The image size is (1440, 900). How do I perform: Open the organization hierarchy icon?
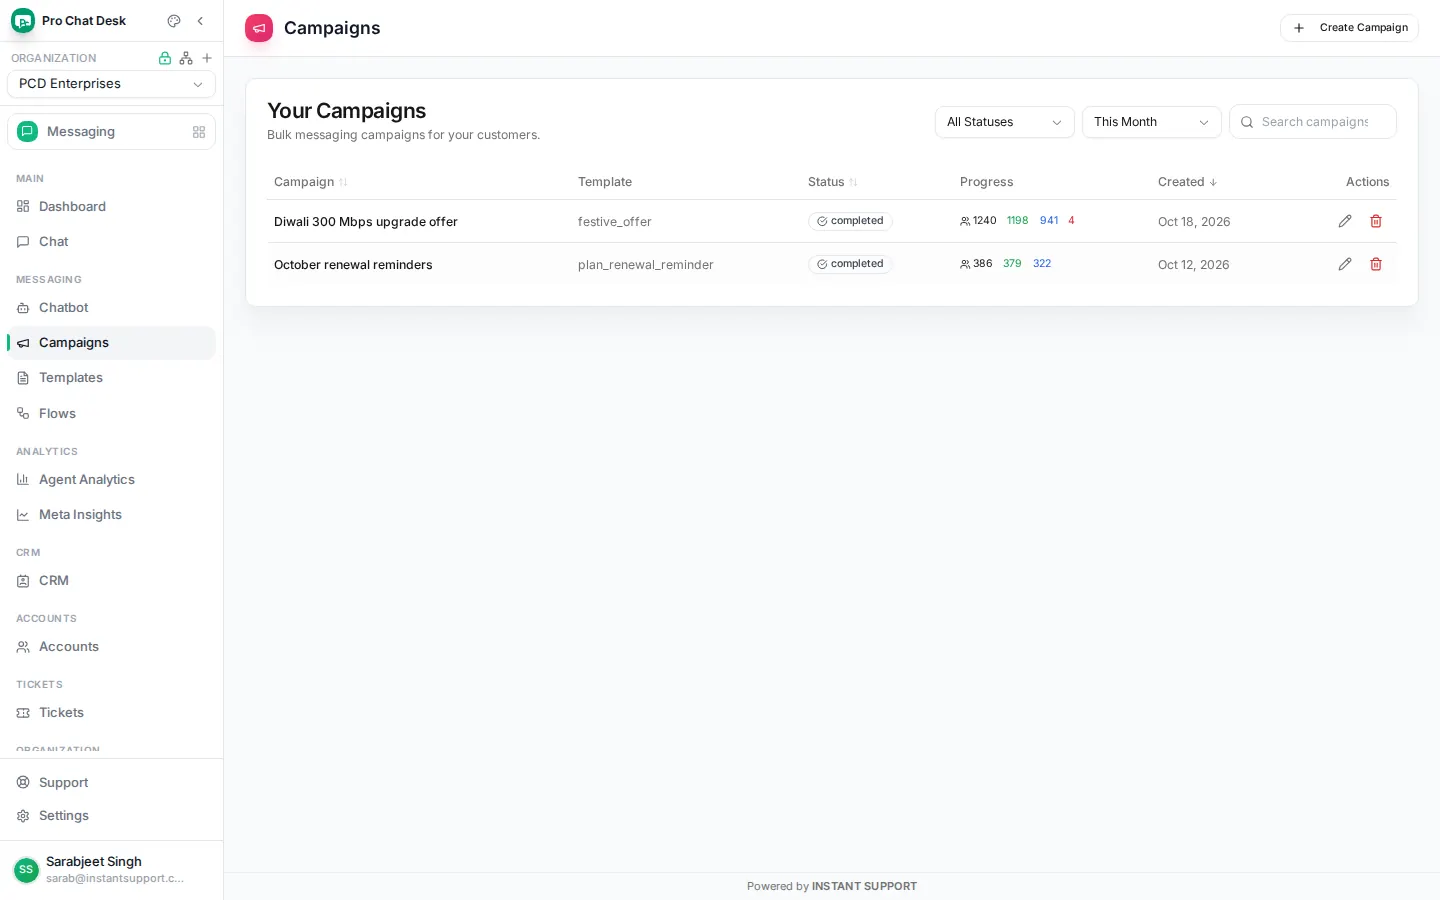(x=186, y=58)
